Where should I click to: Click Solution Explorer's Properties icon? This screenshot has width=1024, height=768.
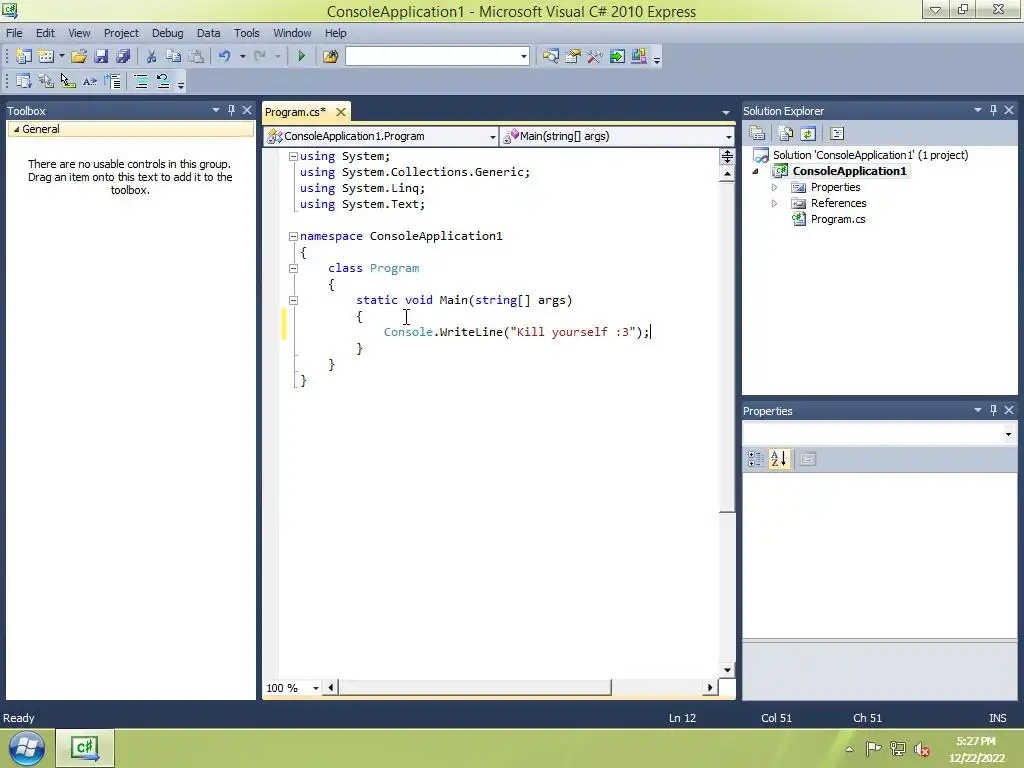758,134
